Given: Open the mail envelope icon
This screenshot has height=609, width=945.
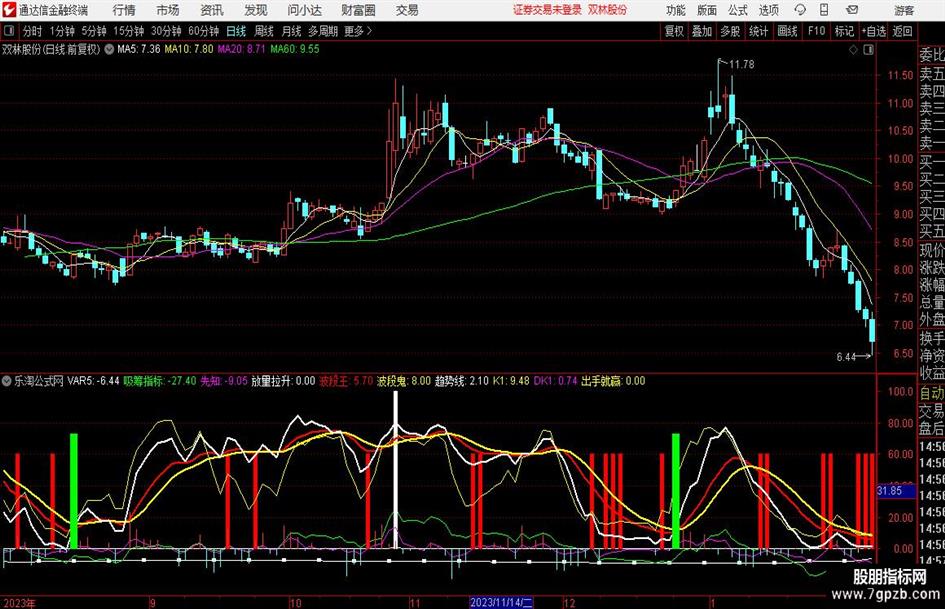Looking at the screenshot, I should 852,10.
